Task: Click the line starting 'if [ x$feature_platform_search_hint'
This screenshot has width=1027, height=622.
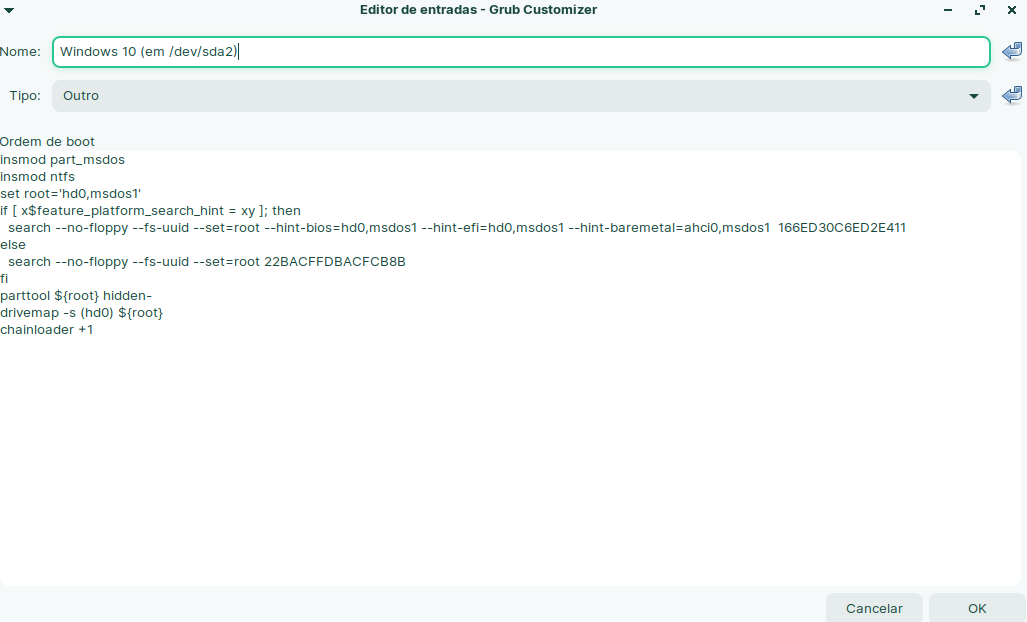Action: (151, 211)
